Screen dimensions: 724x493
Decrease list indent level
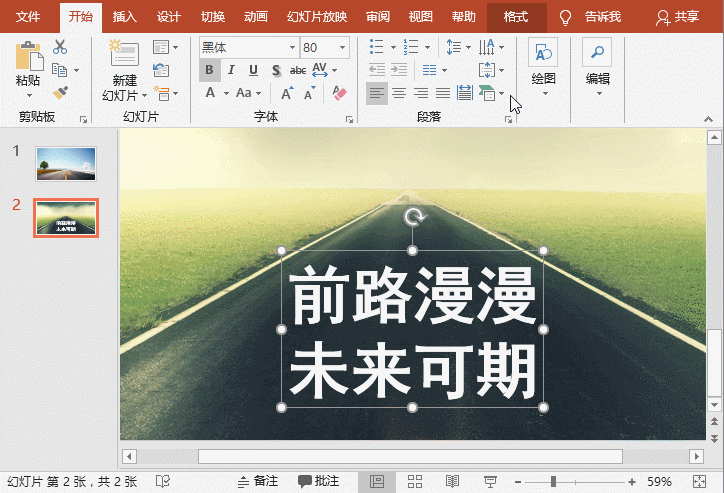coord(377,70)
